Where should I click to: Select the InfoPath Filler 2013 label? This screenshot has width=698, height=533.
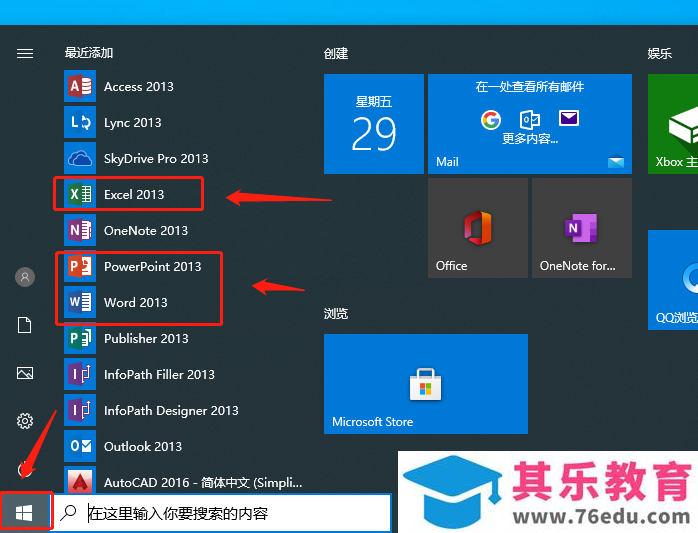coord(159,374)
